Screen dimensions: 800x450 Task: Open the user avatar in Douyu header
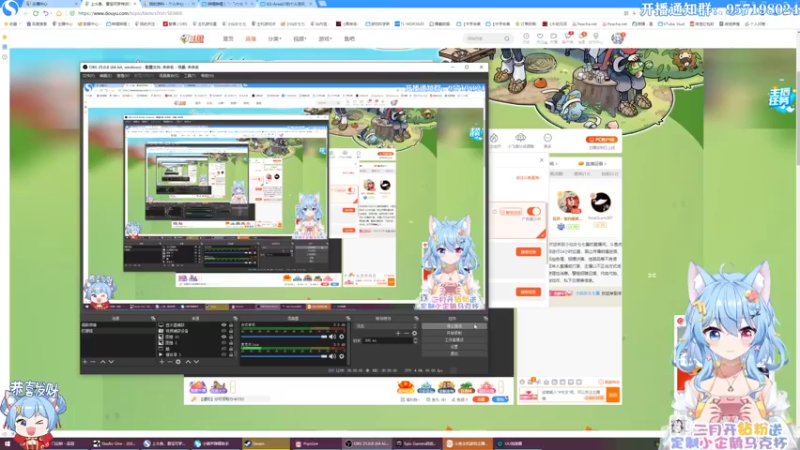point(617,38)
